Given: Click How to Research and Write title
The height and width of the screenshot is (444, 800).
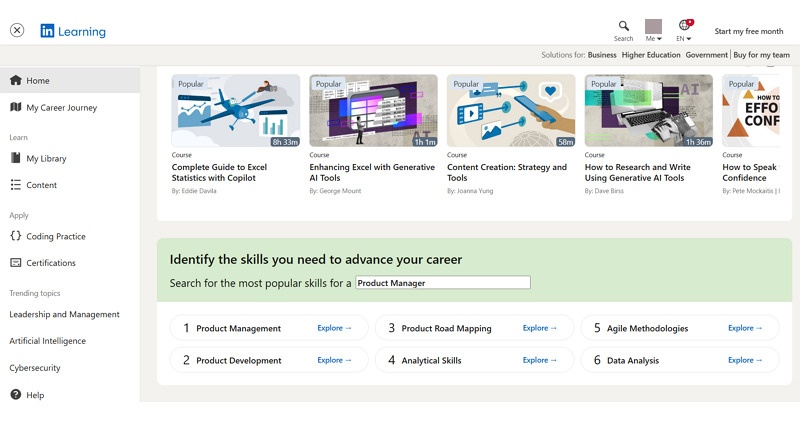Looking at the screenshot, I should [x=638, y=172].
